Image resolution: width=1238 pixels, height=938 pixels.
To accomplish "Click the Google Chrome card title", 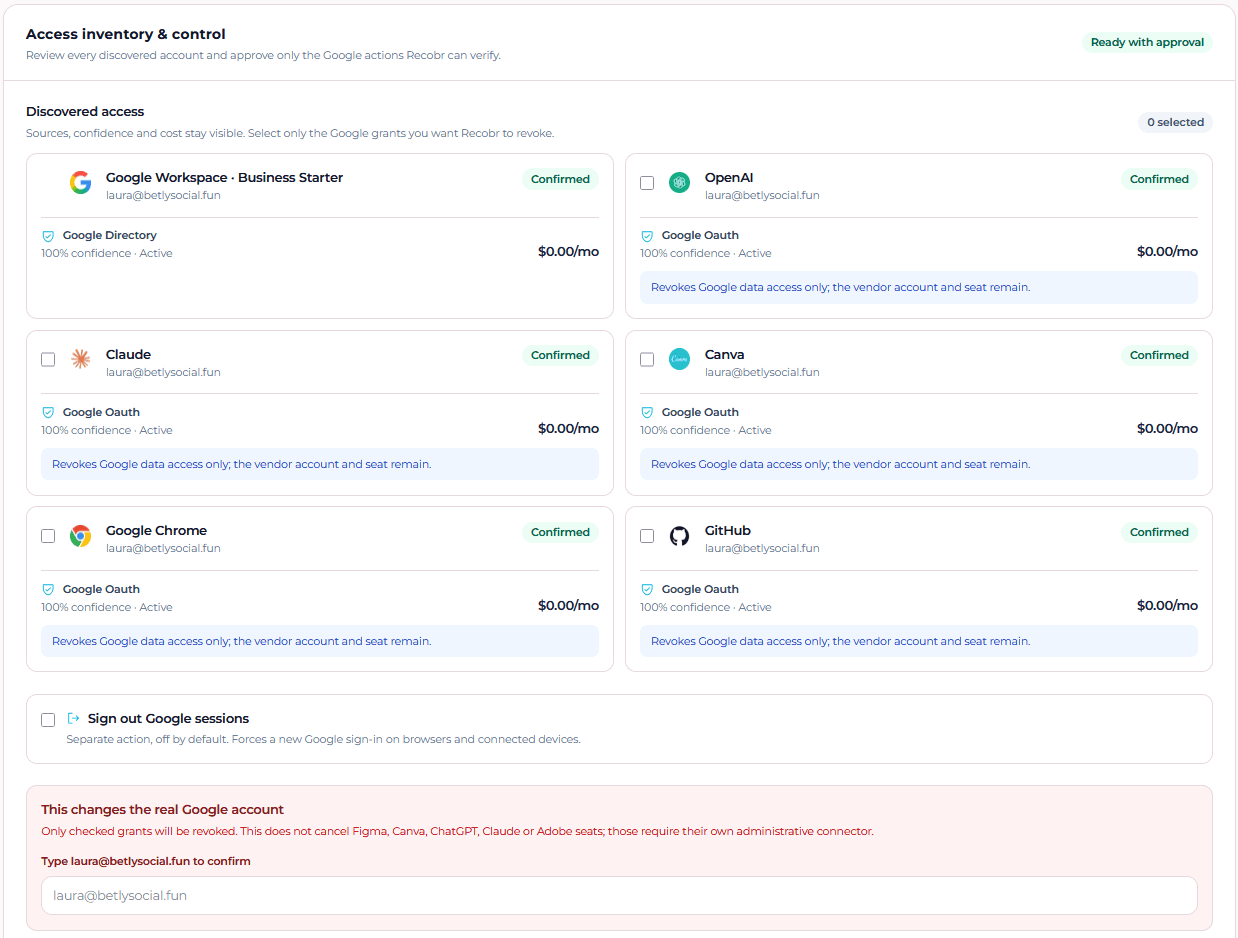I will [x=156, y=530].
